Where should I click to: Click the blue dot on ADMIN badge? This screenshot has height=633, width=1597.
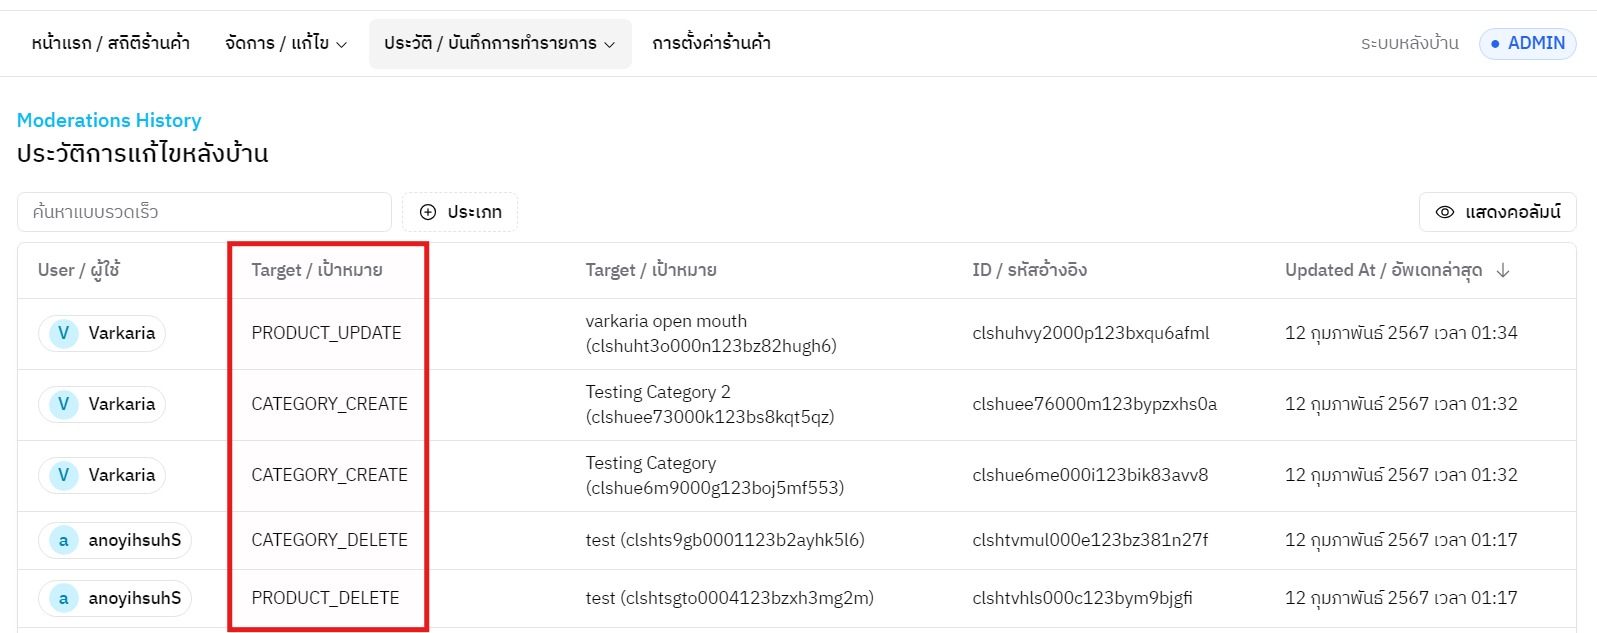point(1495,44)
